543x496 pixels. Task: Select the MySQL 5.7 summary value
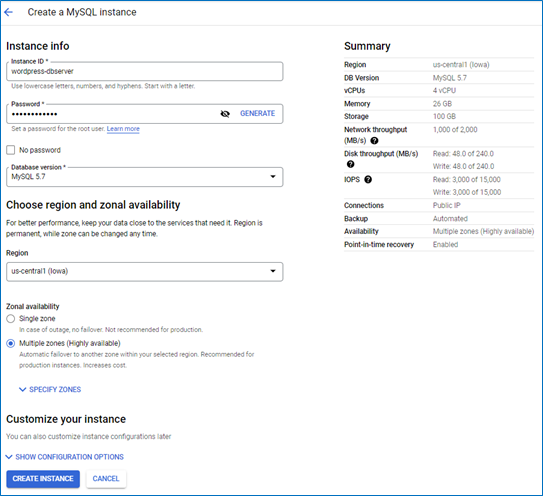click(x=449, y=78)
